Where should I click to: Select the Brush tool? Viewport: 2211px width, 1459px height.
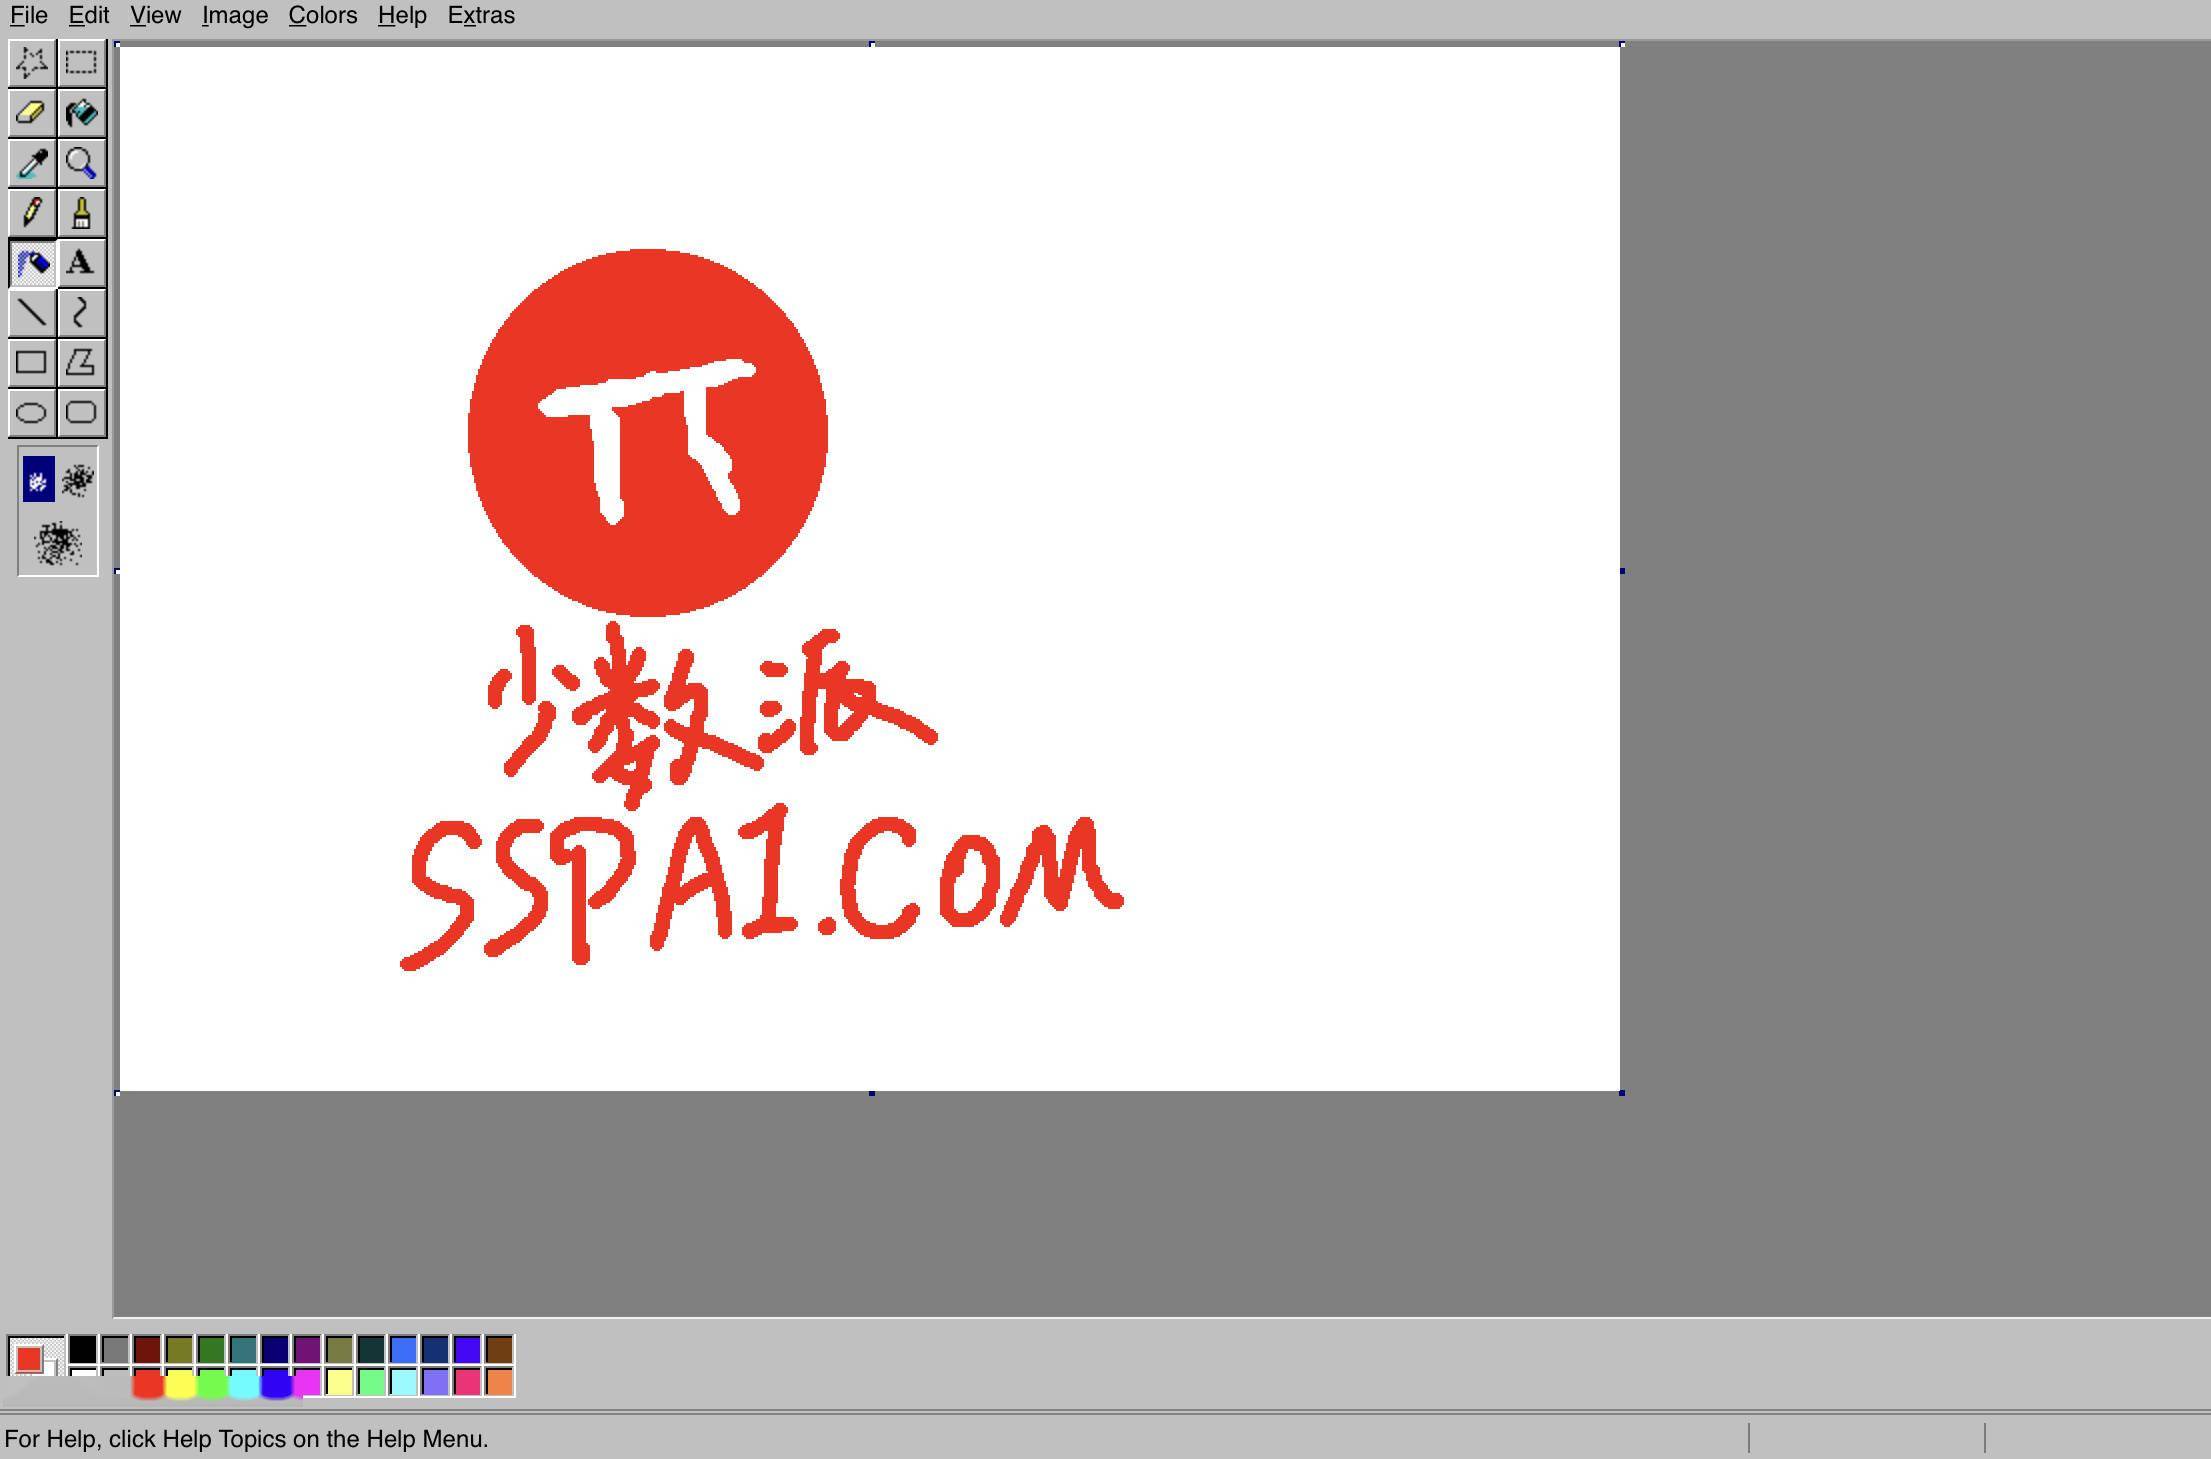click(x=81, y=213)
